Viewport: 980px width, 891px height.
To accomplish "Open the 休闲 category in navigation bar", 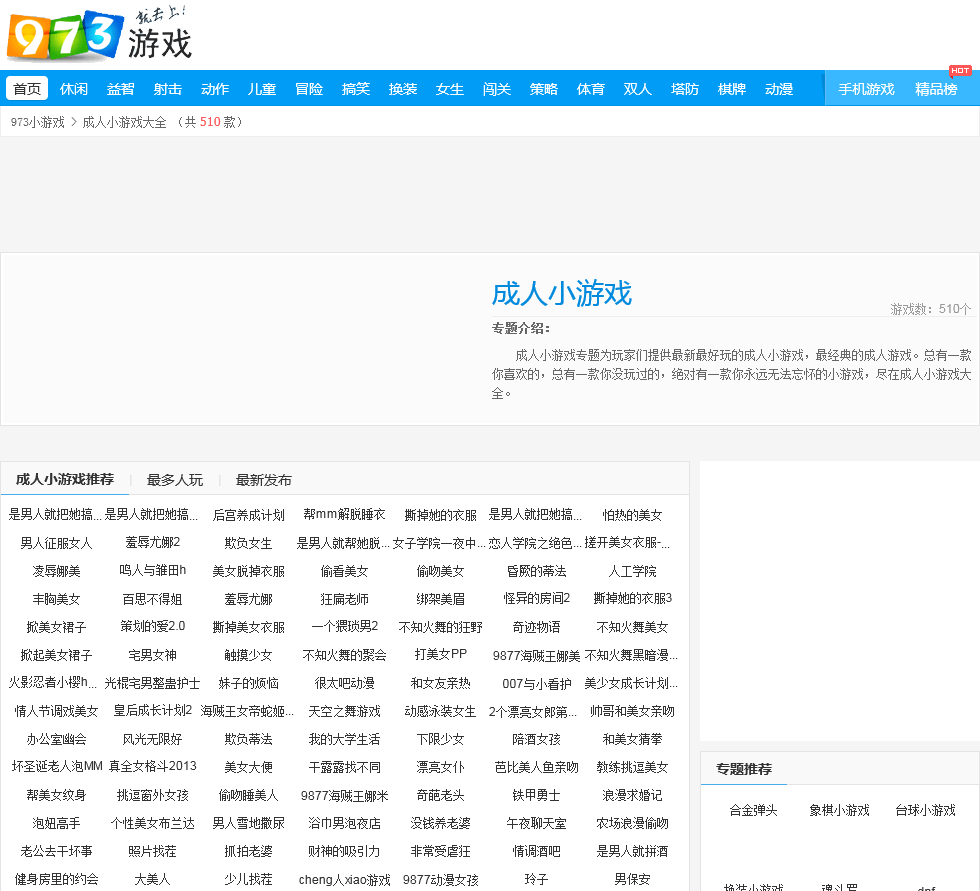I will [x=74, y=89].
